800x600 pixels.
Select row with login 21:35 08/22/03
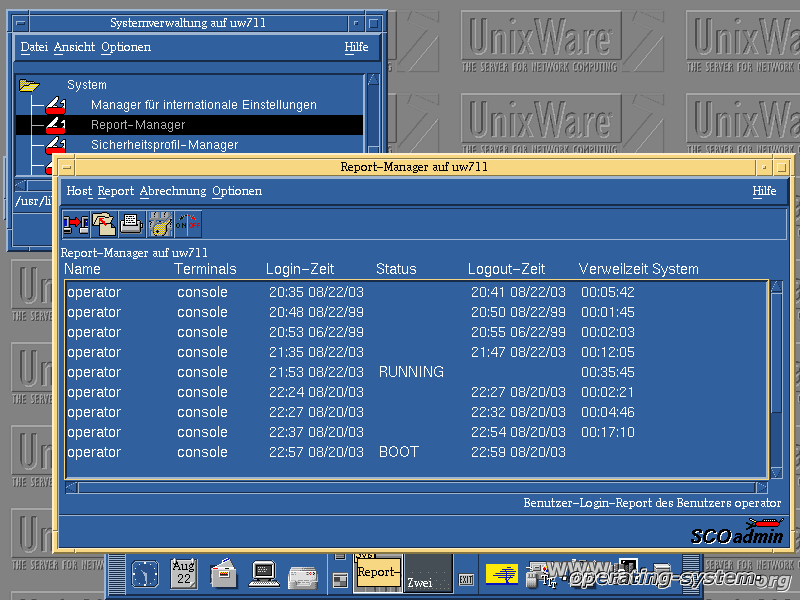pyautogui.click(x=416, y=352)
